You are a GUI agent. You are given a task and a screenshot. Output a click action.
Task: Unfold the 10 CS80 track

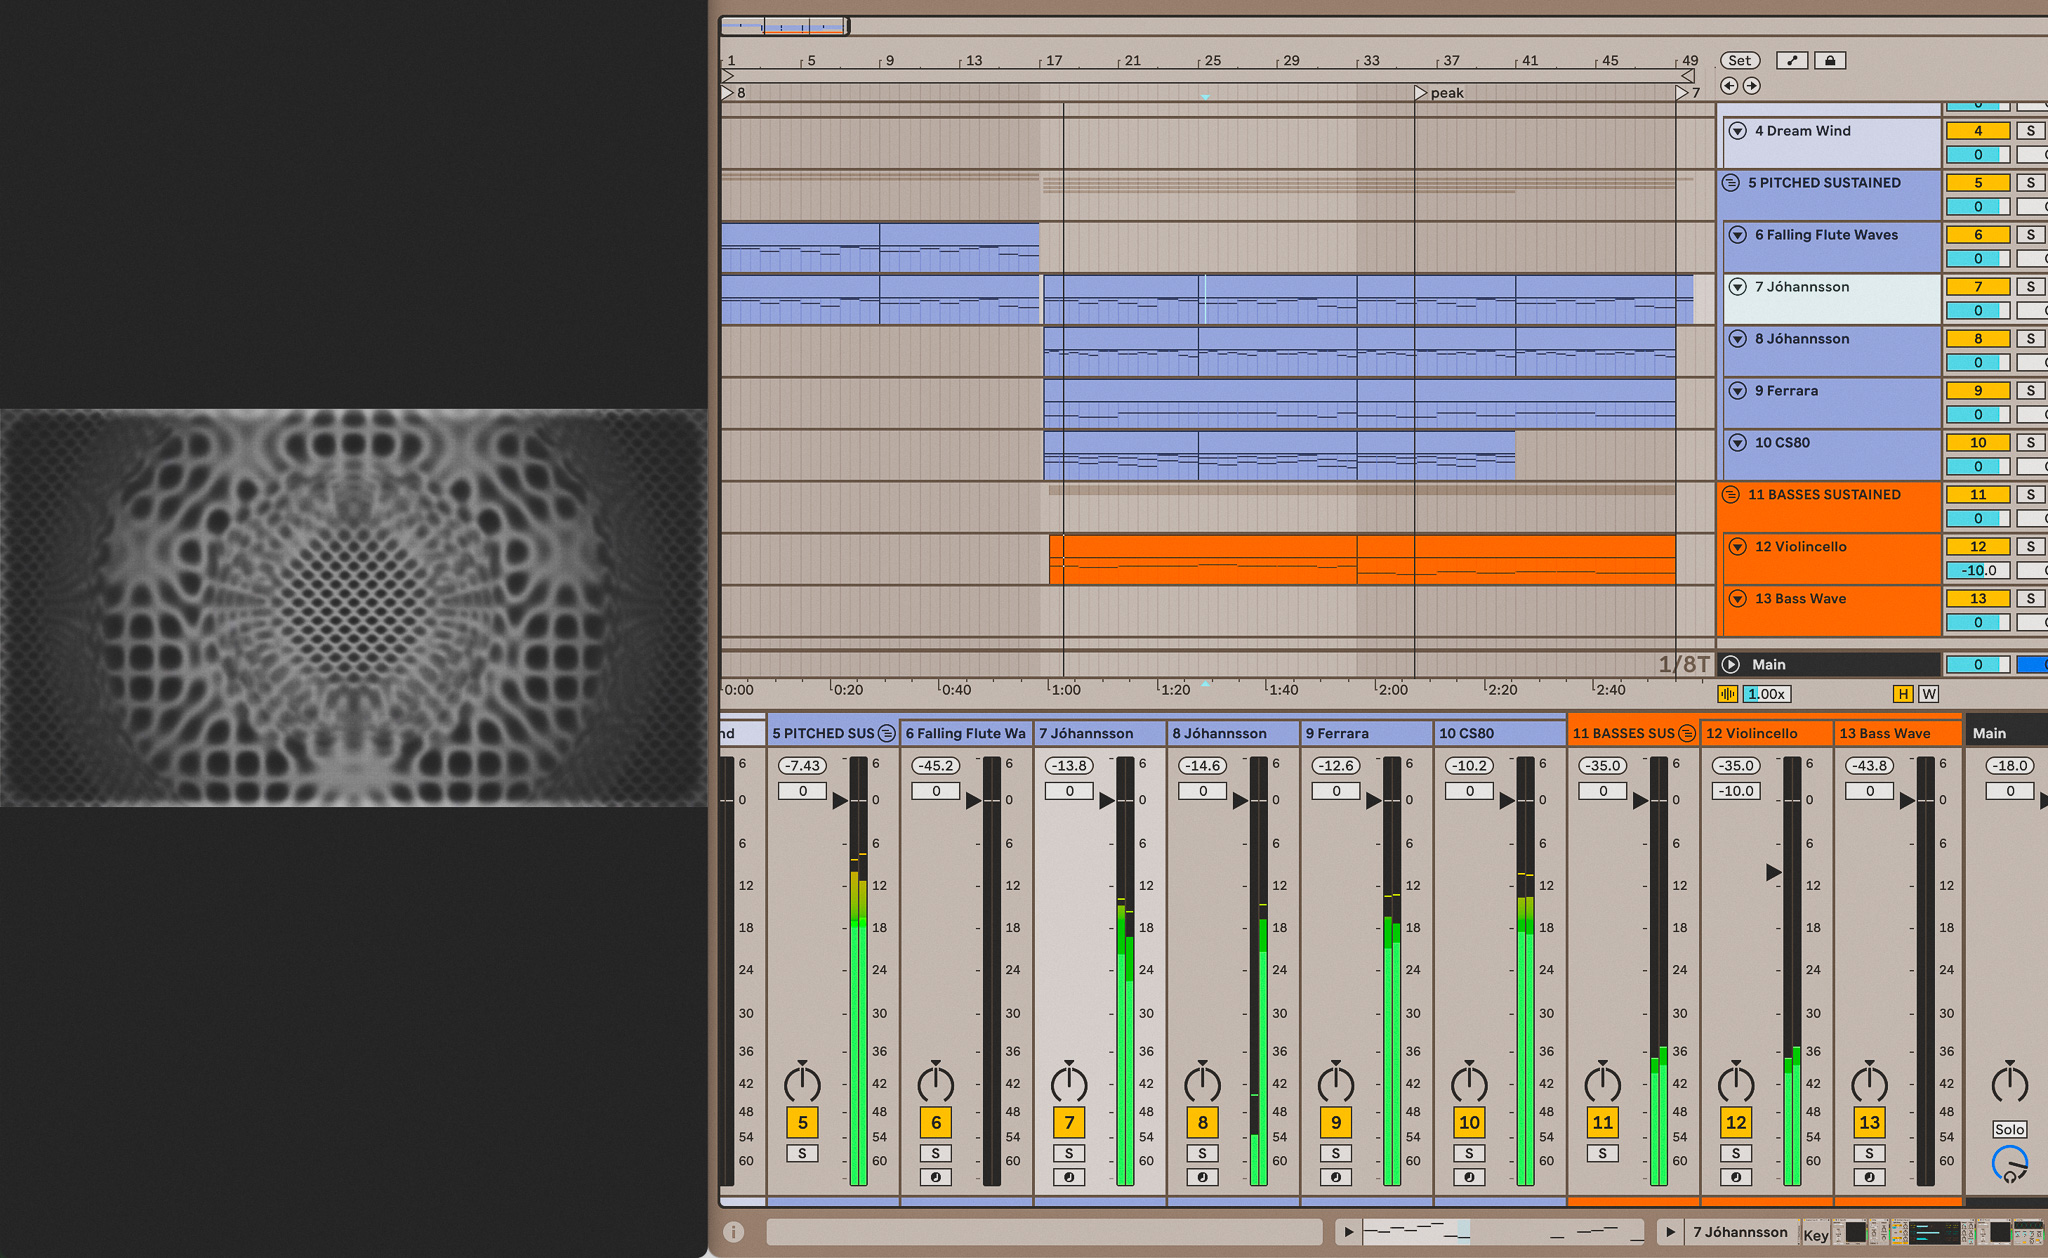point(1738,443)
